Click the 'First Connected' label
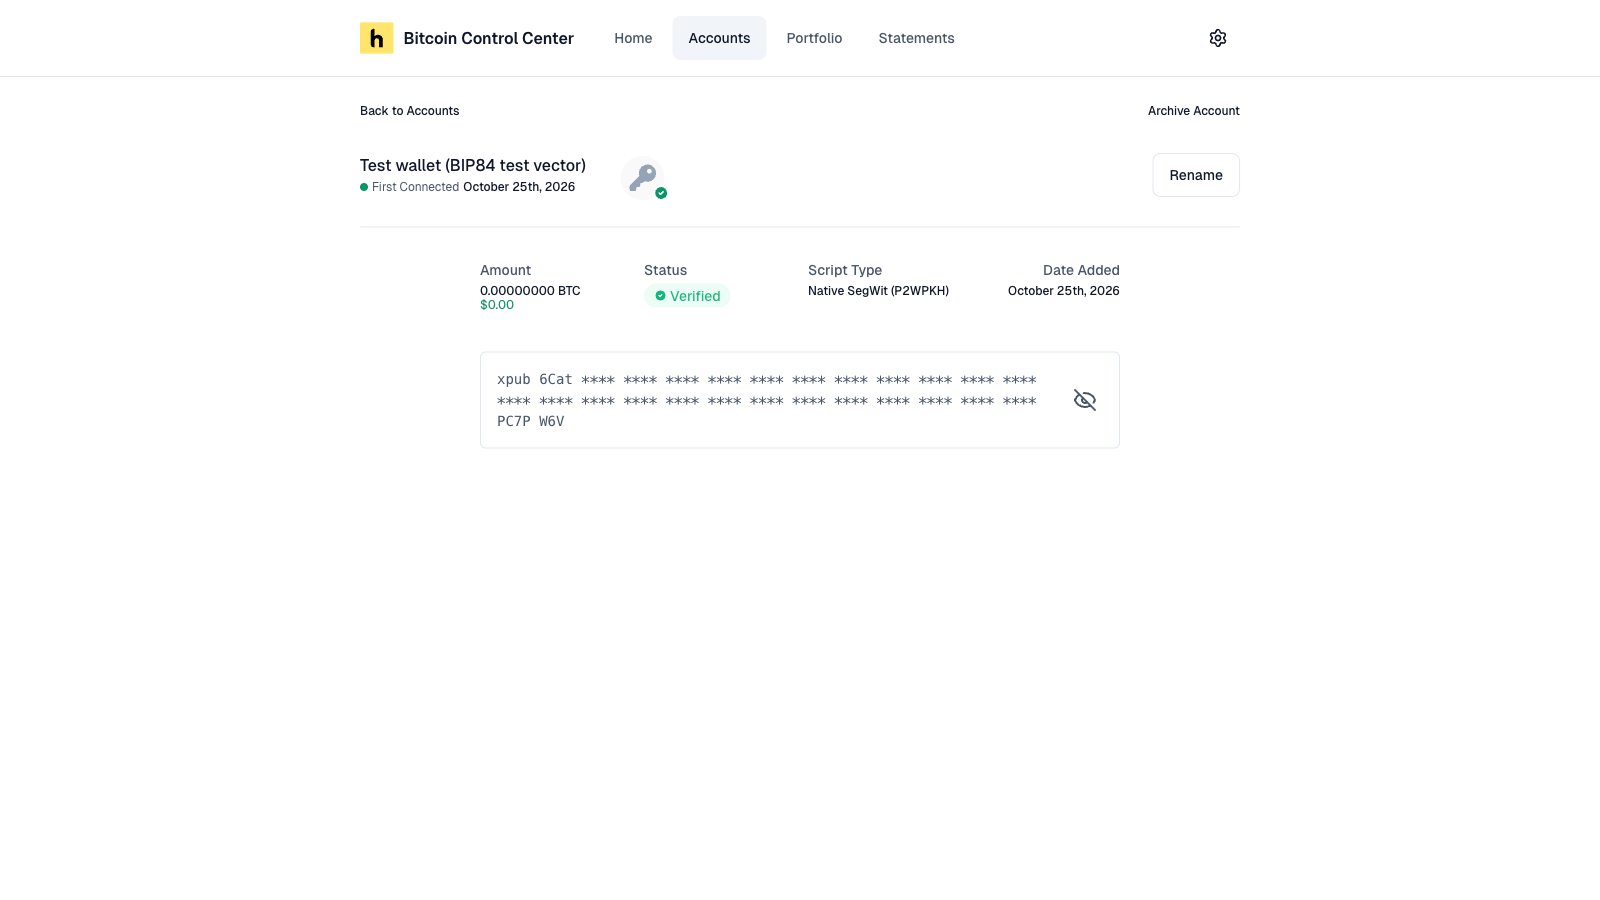Image resolution: width=1600 pixels, height=900 pixels. (415, 187)
